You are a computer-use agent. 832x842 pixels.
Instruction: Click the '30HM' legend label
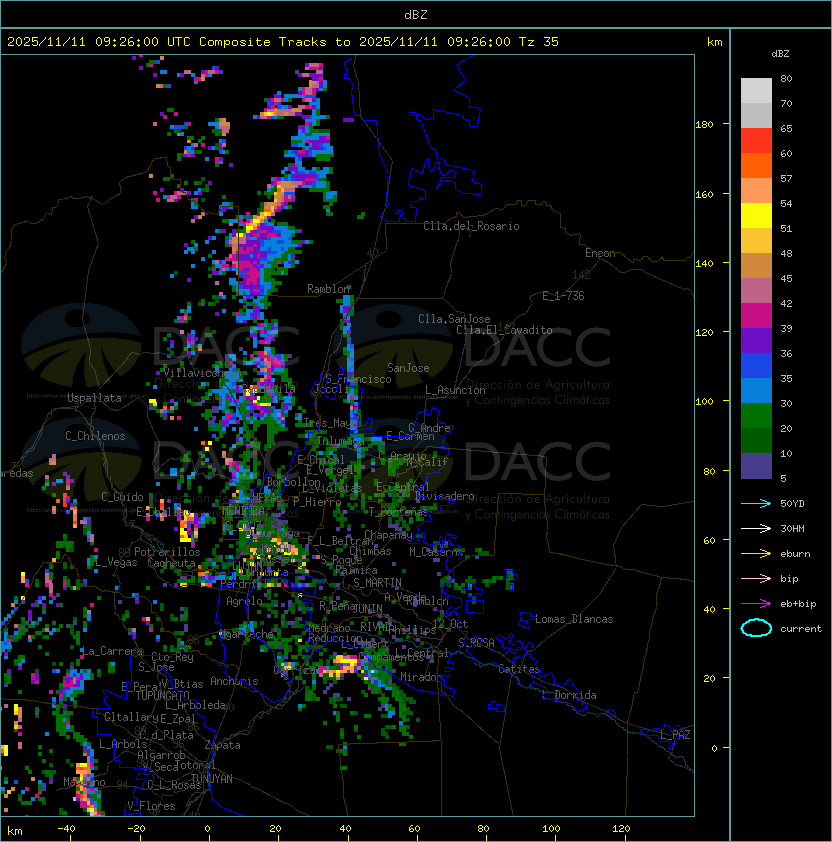[792, 528]
